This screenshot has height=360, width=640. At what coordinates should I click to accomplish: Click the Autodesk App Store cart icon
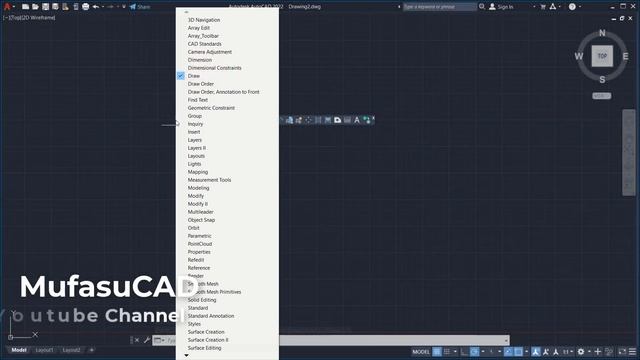(543, 7)
